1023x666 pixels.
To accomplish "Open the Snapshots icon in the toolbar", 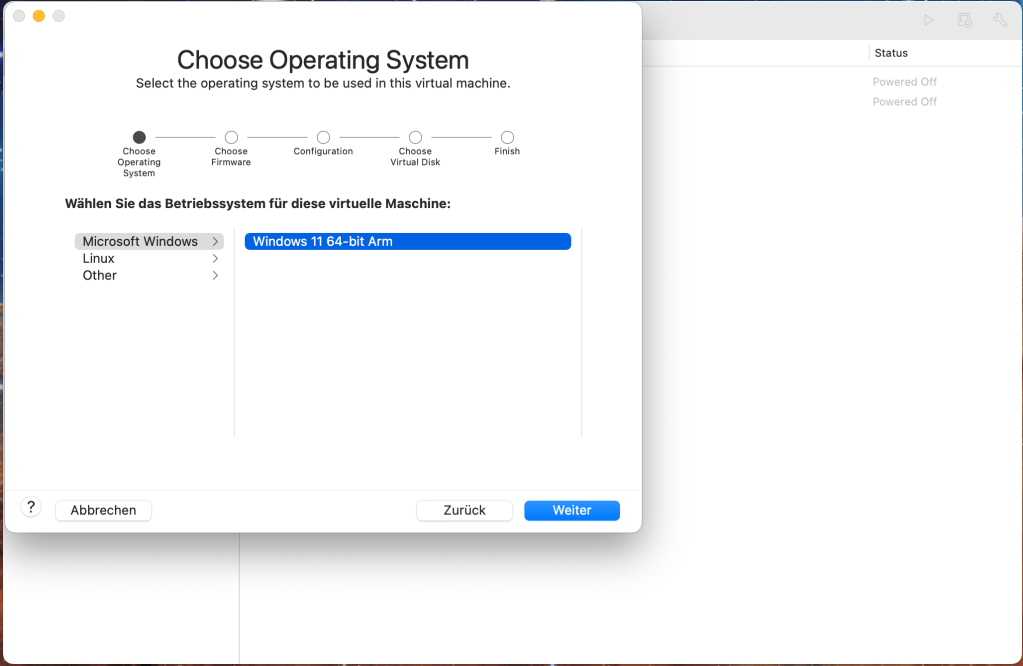I will (963, 19).
